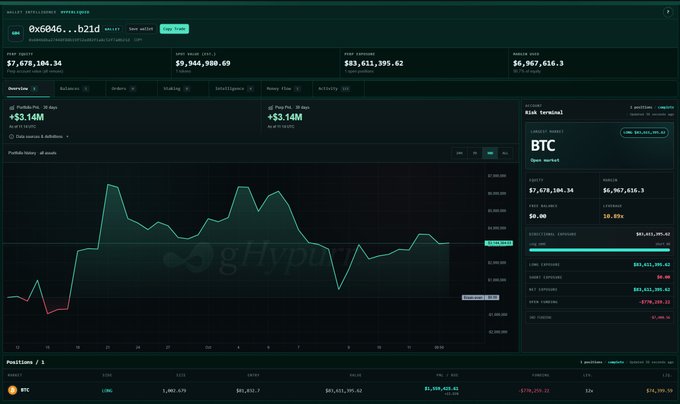Click the Copy Trade button

[x=174, y=29]
